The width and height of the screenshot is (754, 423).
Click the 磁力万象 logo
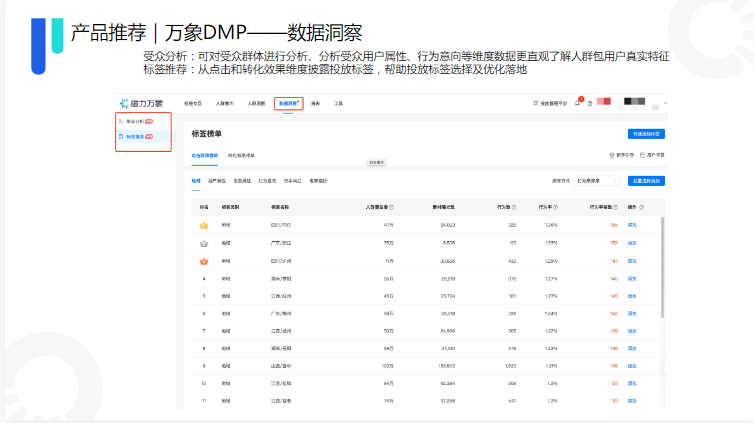click(141, 103)
